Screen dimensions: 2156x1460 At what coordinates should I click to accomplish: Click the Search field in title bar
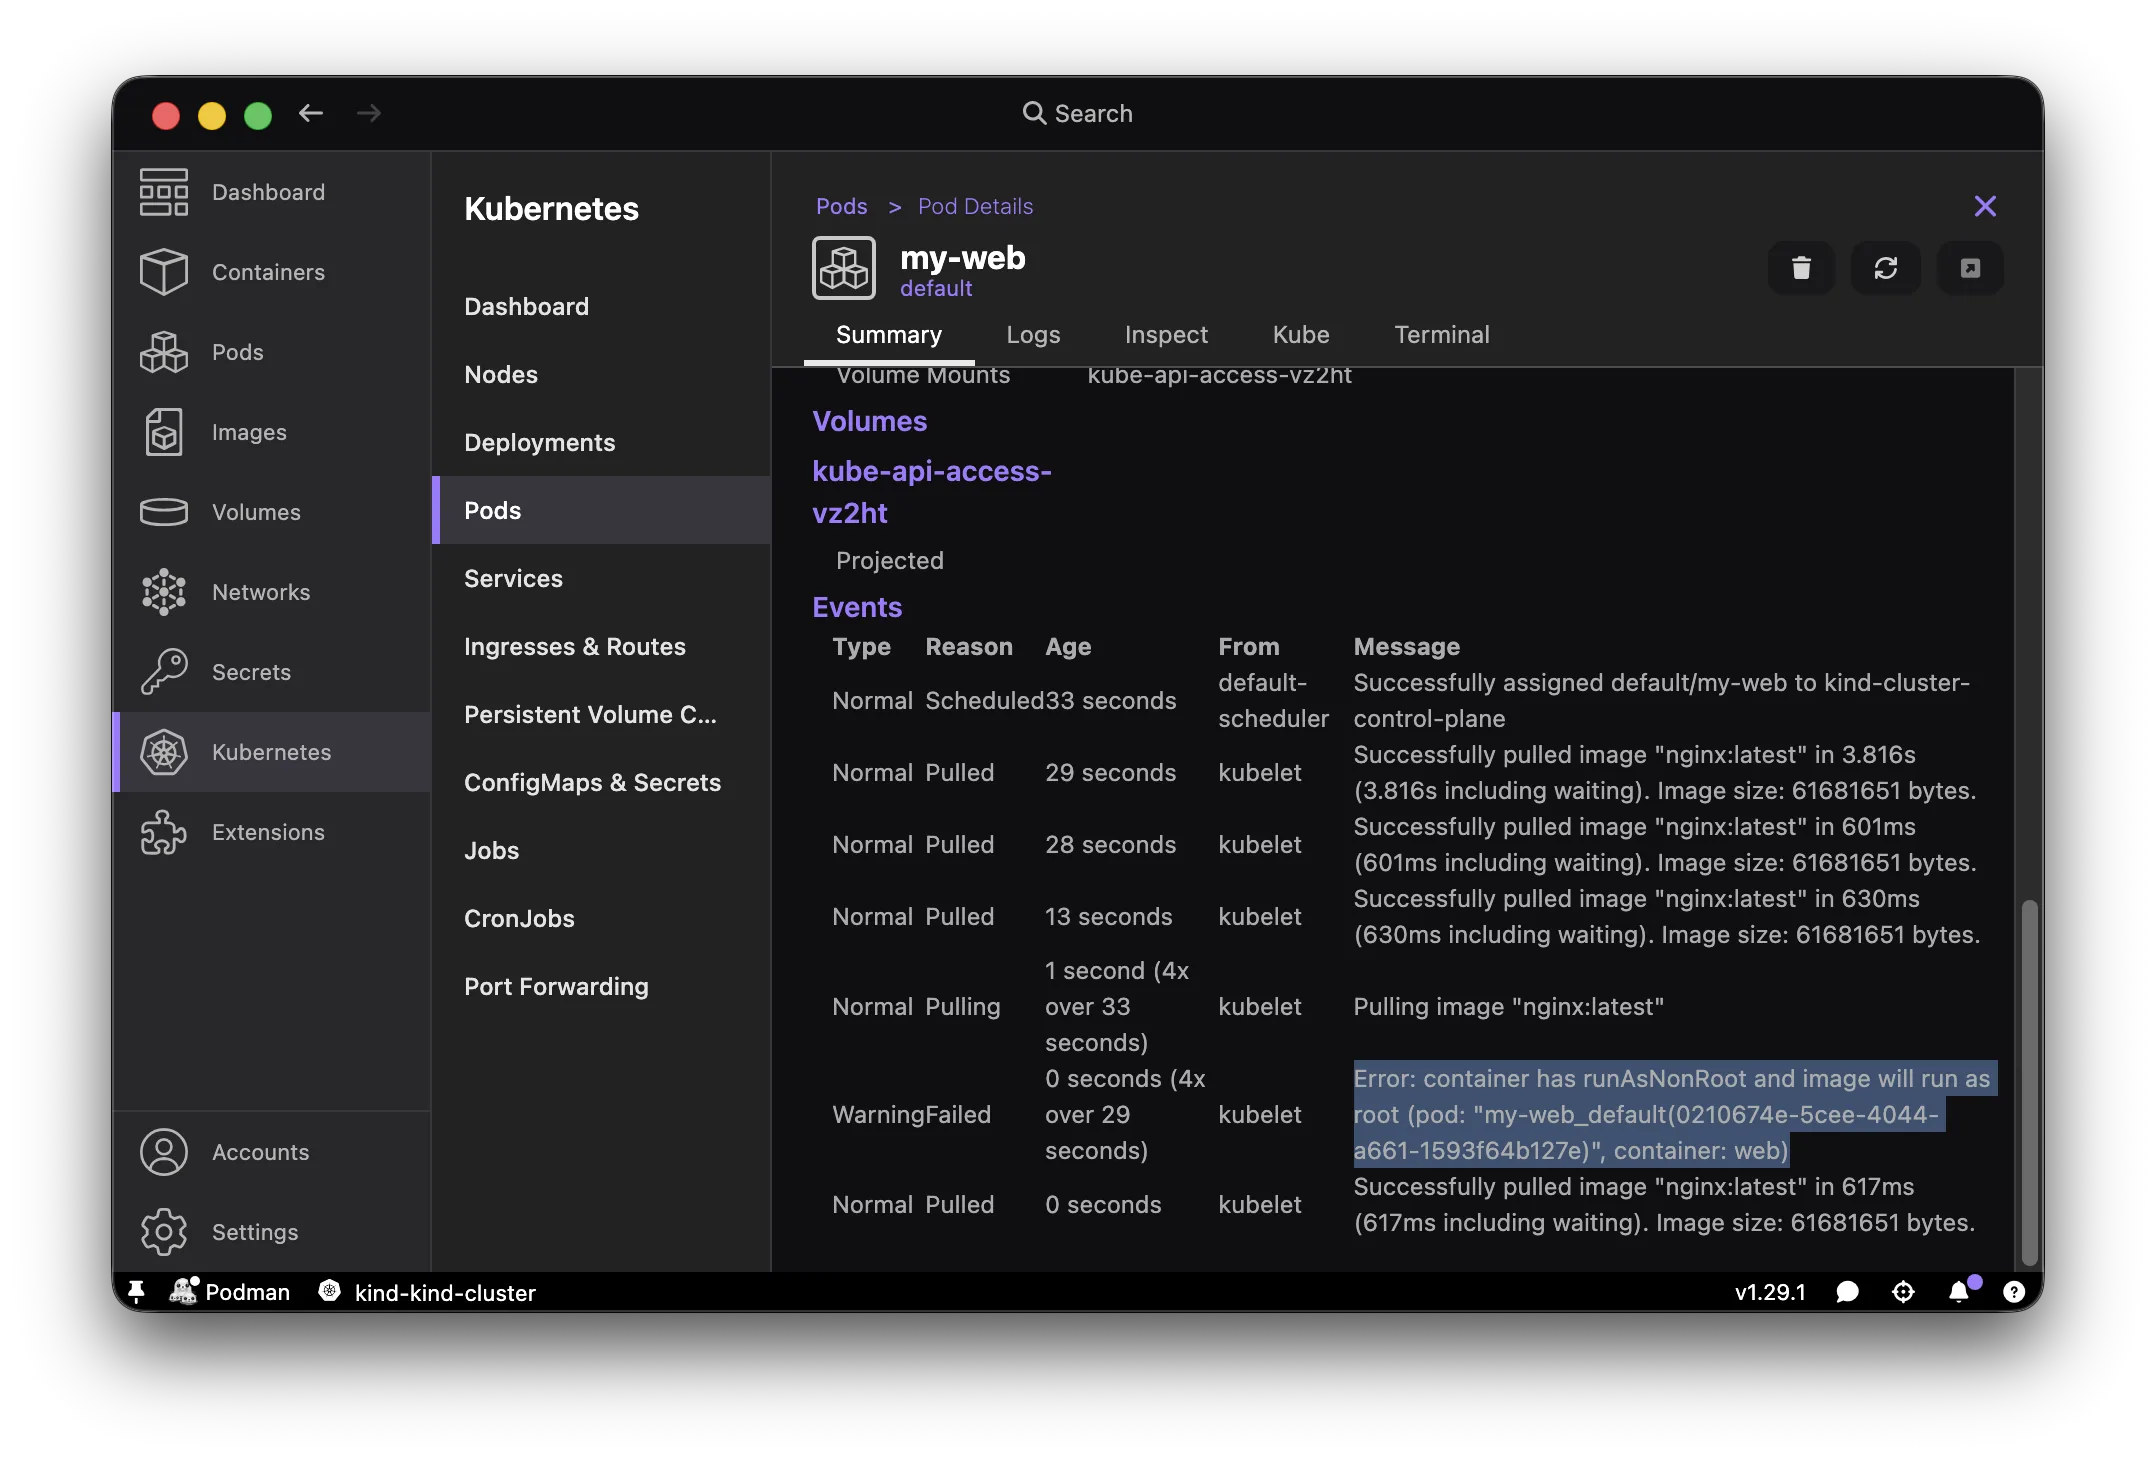coord(1078,114)
